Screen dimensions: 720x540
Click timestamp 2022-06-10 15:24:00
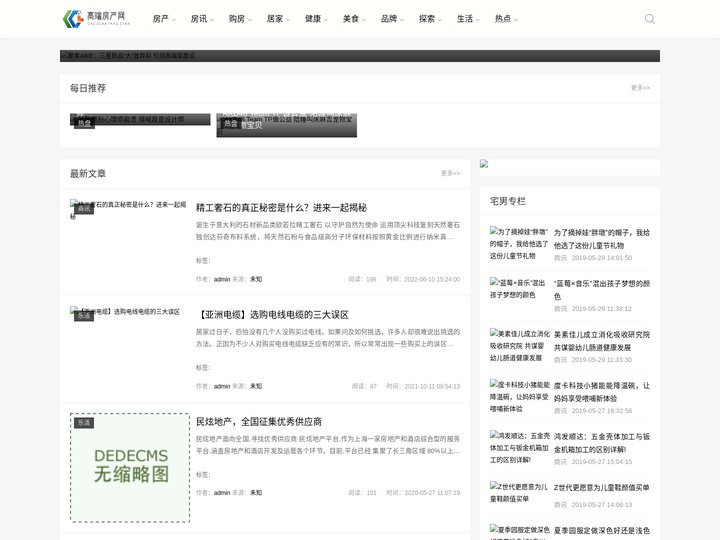click(x=432, y=279)
